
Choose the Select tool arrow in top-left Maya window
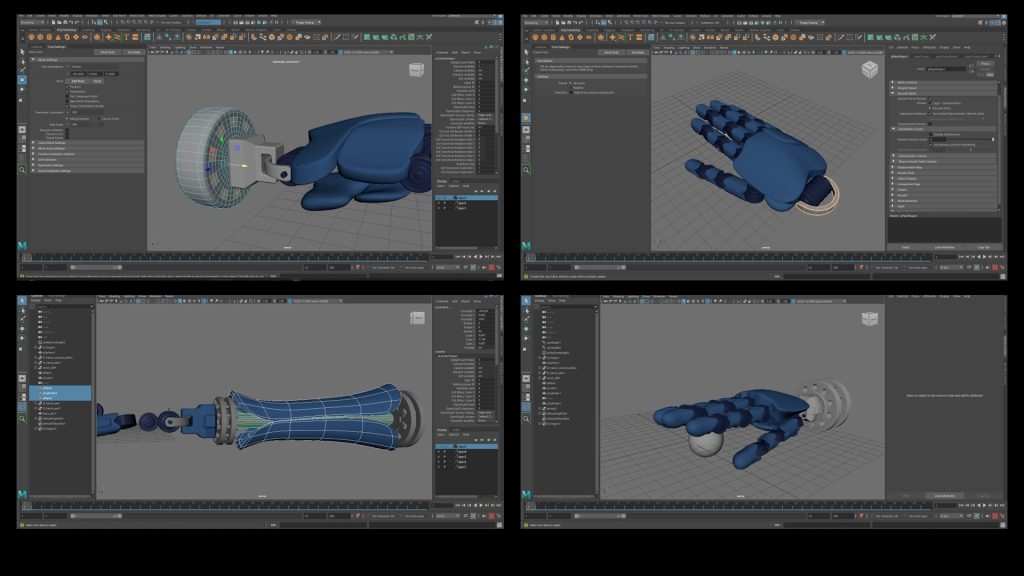pyautogui.click(x=22, y=52)
